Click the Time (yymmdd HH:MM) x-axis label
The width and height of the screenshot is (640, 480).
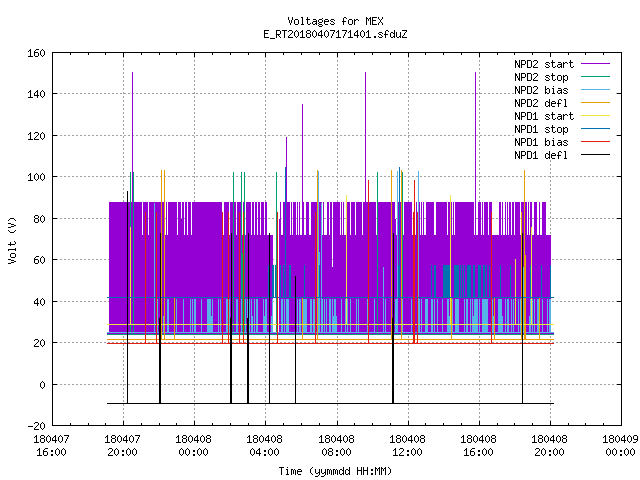click(335, 471)
